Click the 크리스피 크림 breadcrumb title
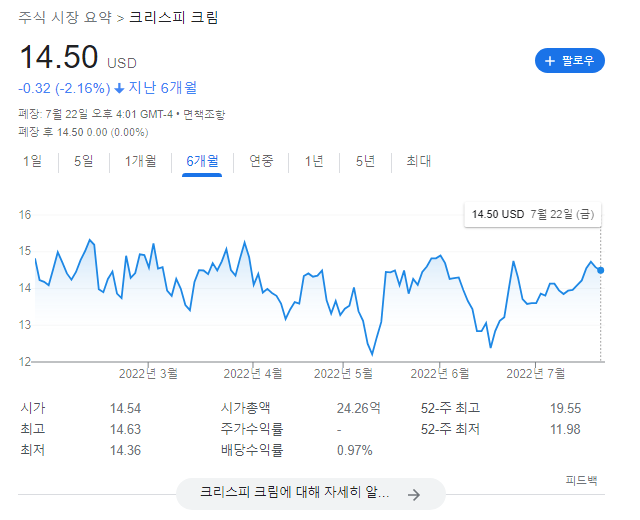Viewport: 640px width, 520px height. (174, 18)
